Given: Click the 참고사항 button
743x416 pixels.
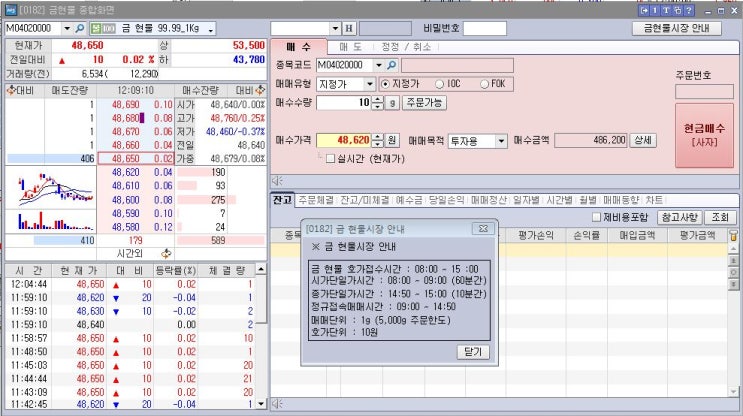Looking at the screenshot, I should coord(679,217).
